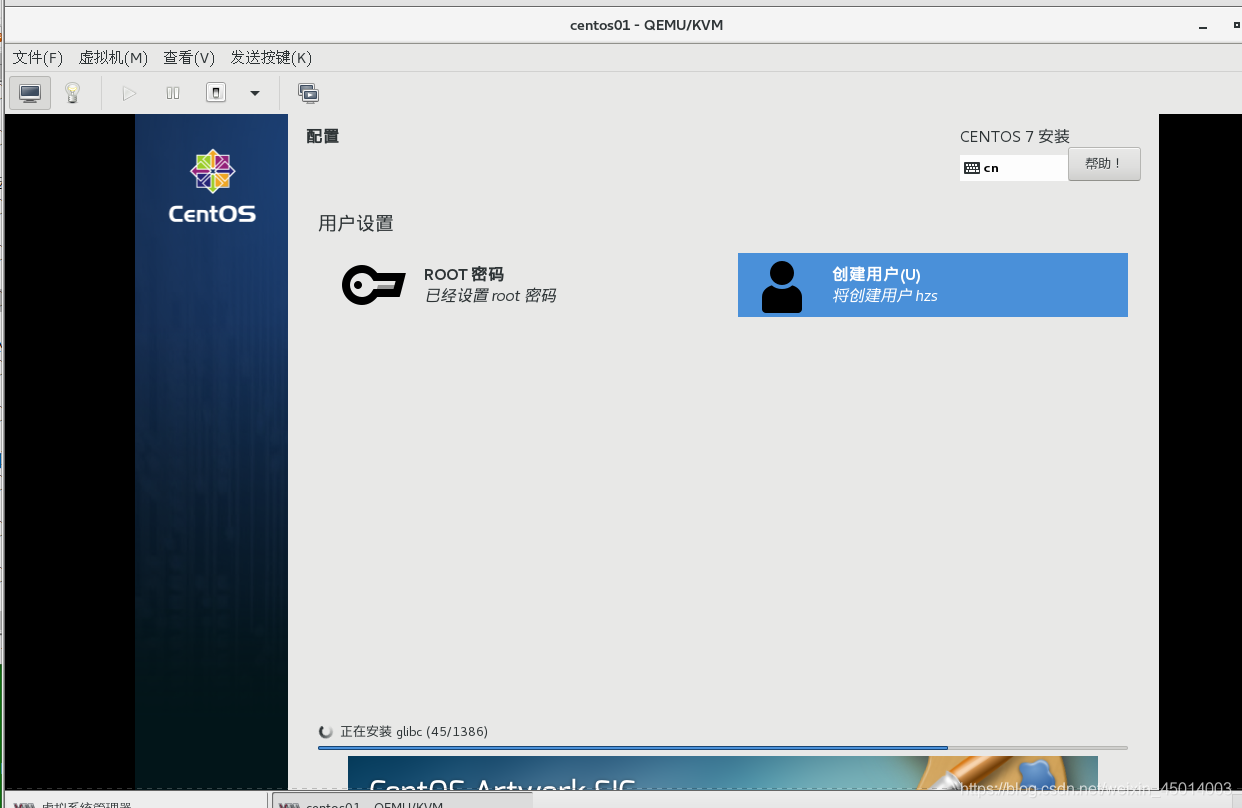This screenshot has width=1242, height=808.
Task: Click the ROOT 密码 key icon
Action: tap(373, 285)
